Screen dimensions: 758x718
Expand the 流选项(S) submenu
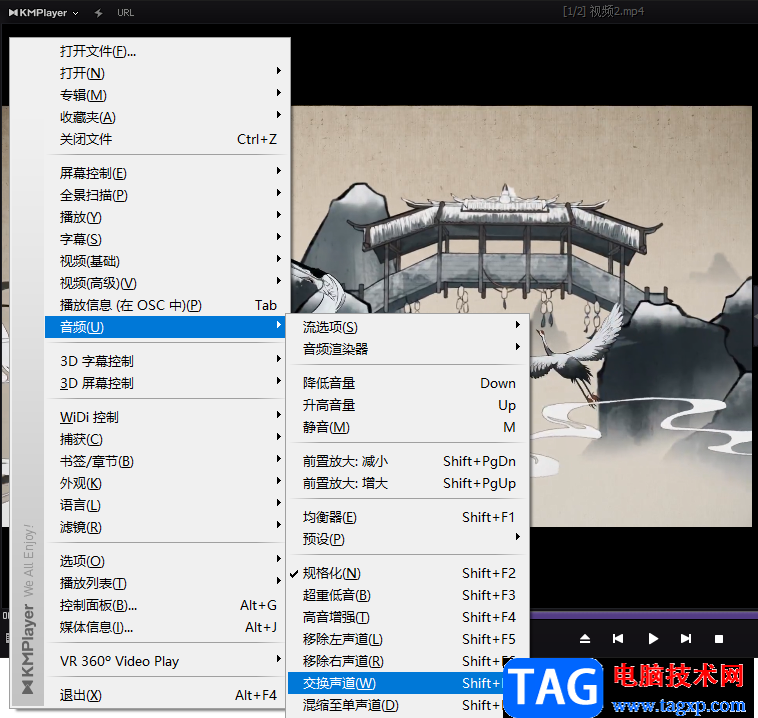409,327
